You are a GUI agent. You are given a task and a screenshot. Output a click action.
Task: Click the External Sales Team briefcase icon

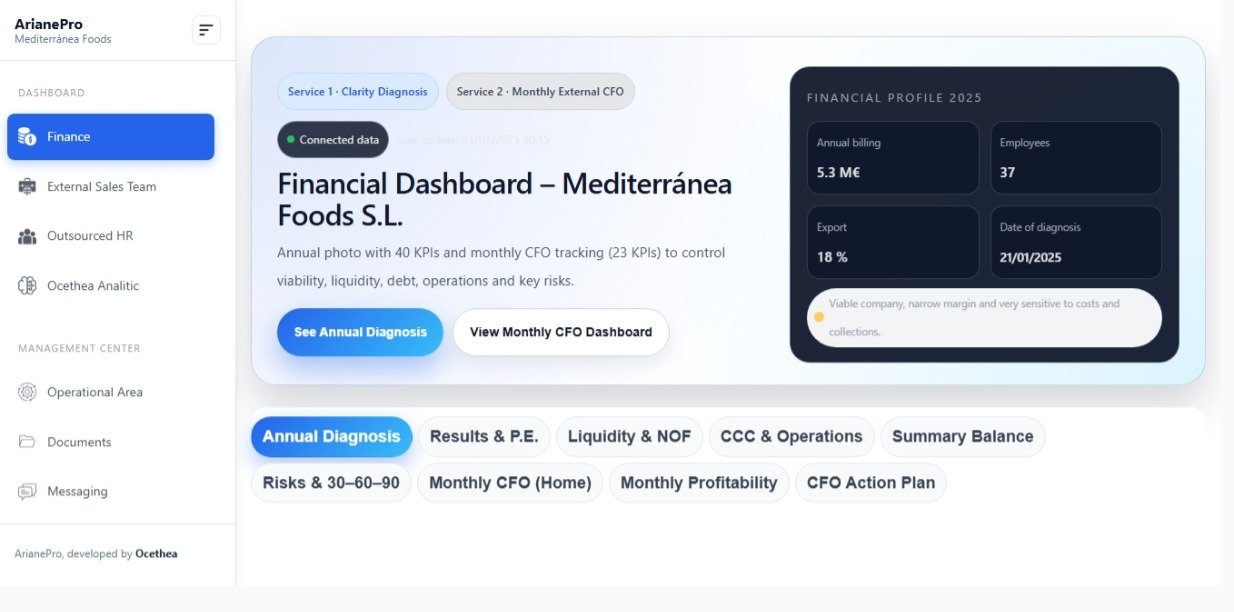pos(28,187)
